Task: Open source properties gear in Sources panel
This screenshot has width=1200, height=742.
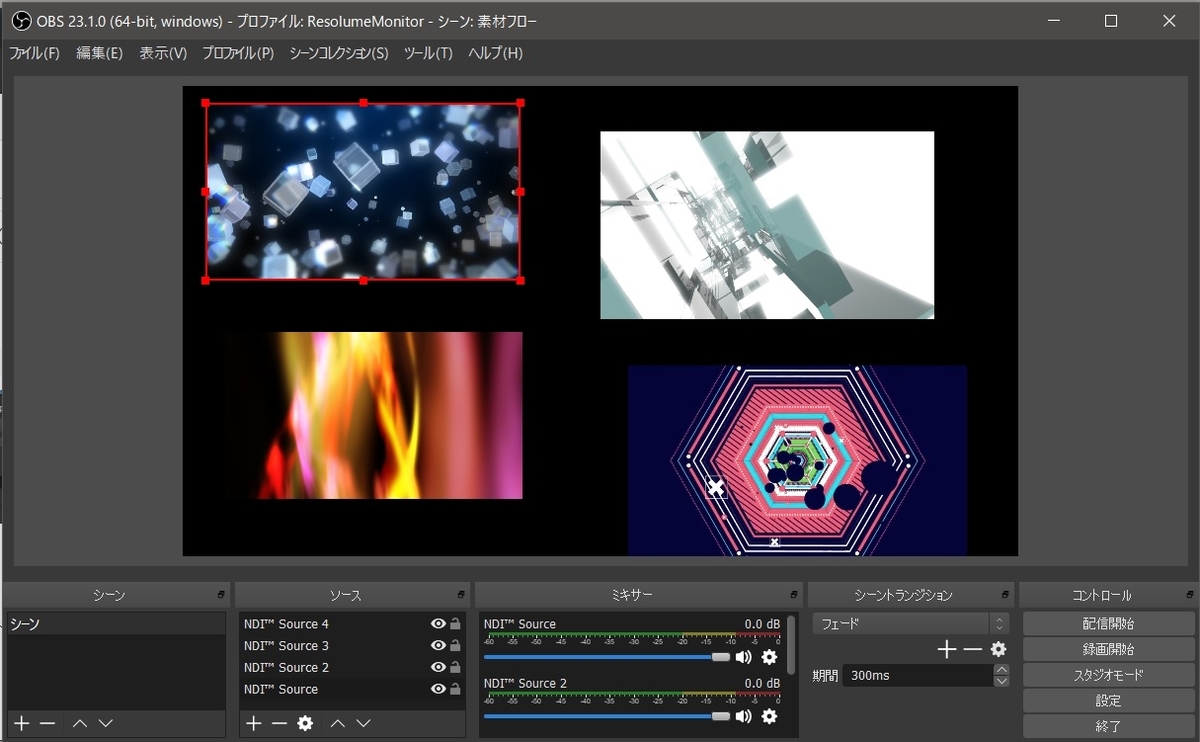Action: (x=306, y=723)
